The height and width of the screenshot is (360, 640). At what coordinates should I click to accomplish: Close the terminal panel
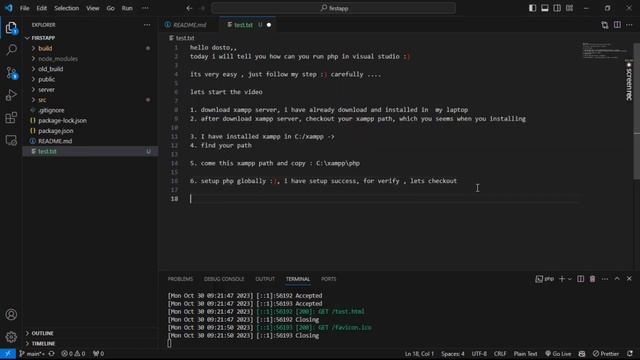coord(629,279)
